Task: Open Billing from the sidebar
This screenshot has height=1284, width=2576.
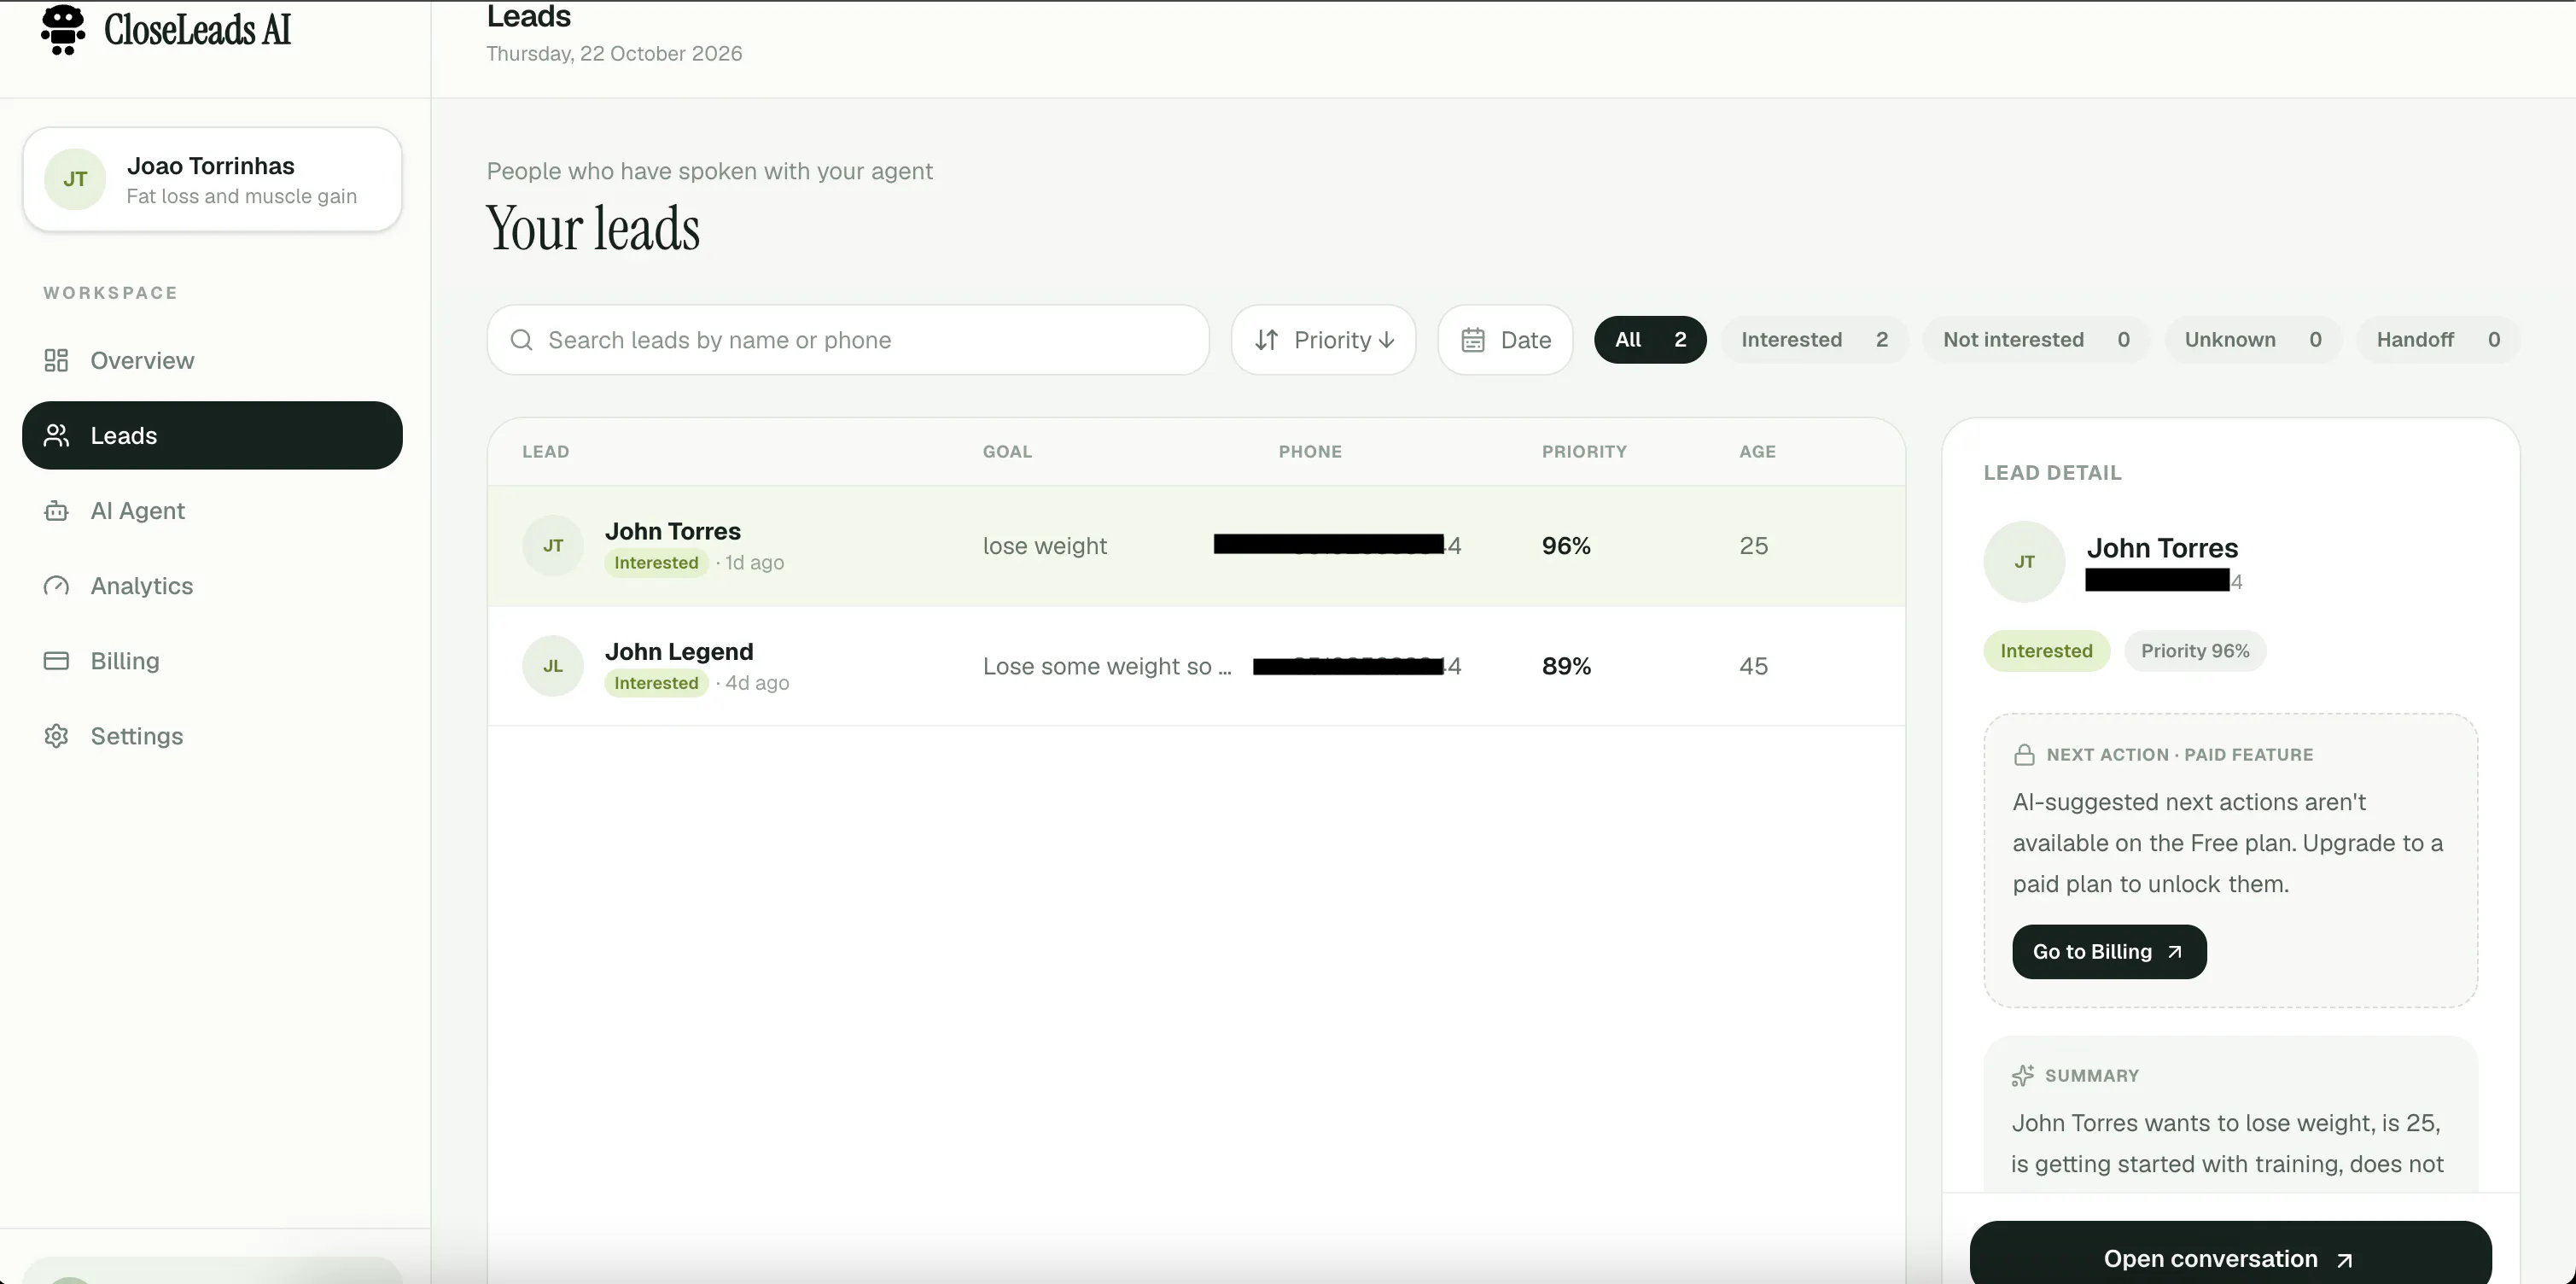Action: point(212,661)
